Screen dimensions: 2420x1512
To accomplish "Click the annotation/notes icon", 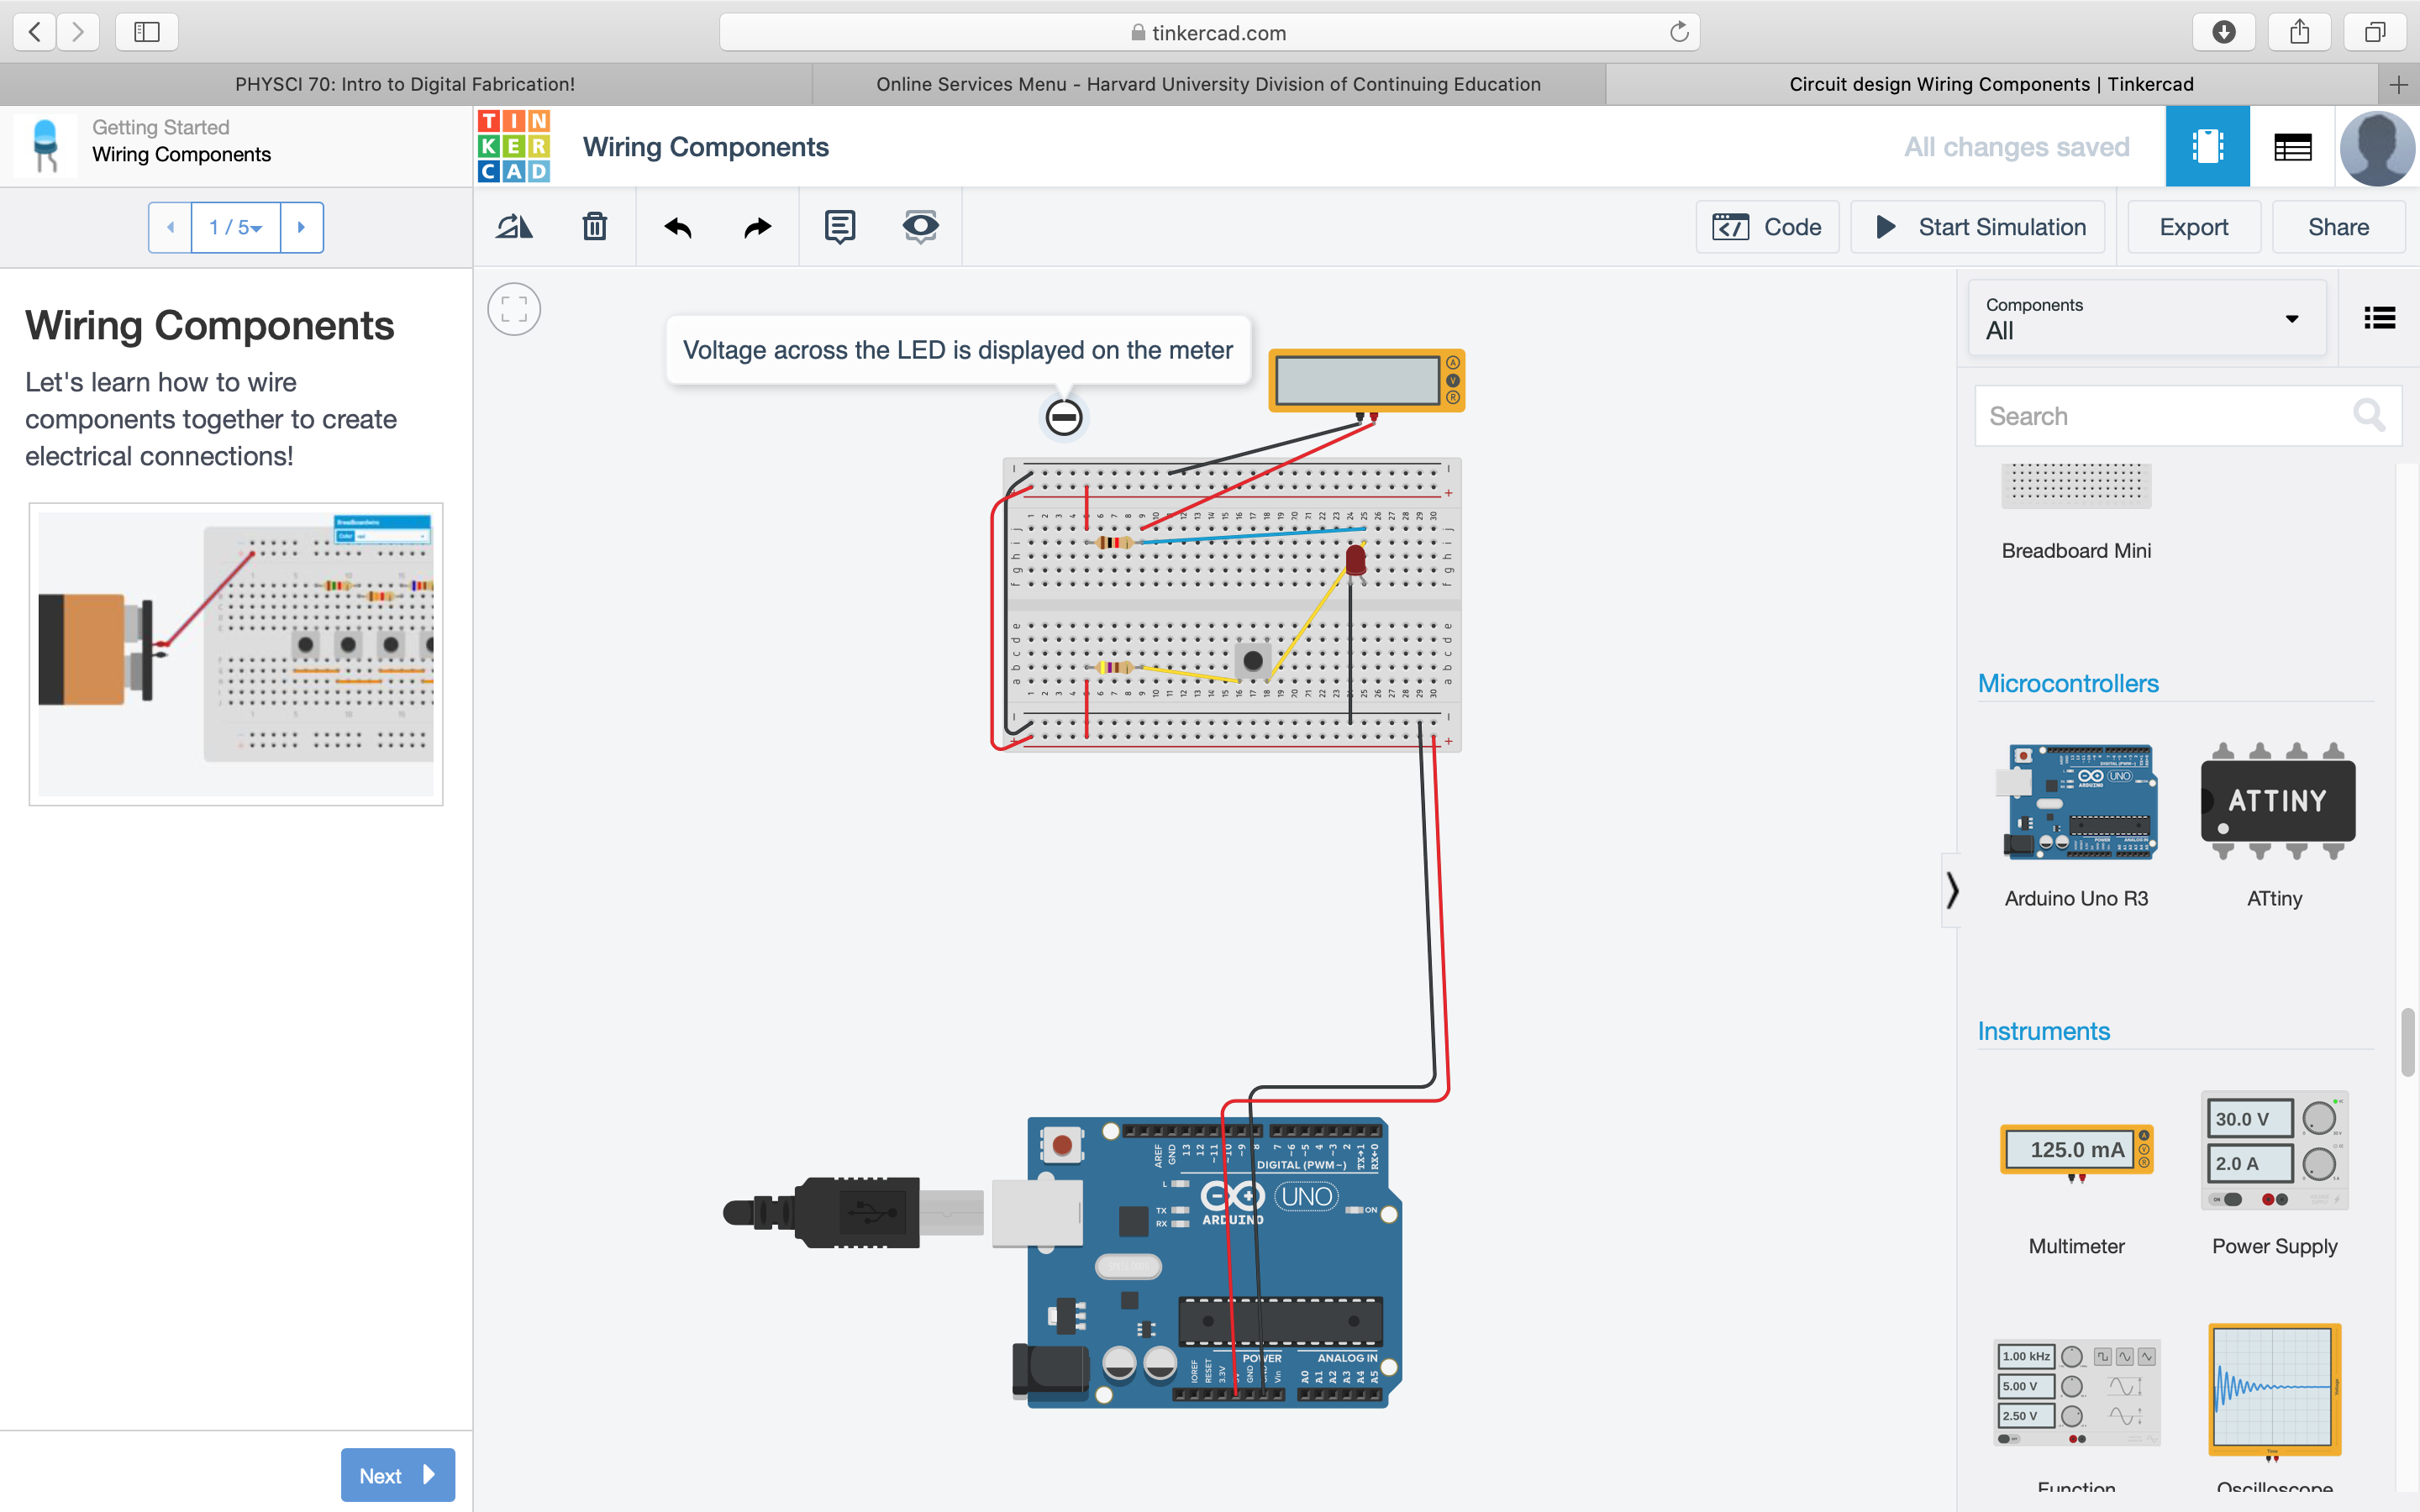I will pos(839,225).
